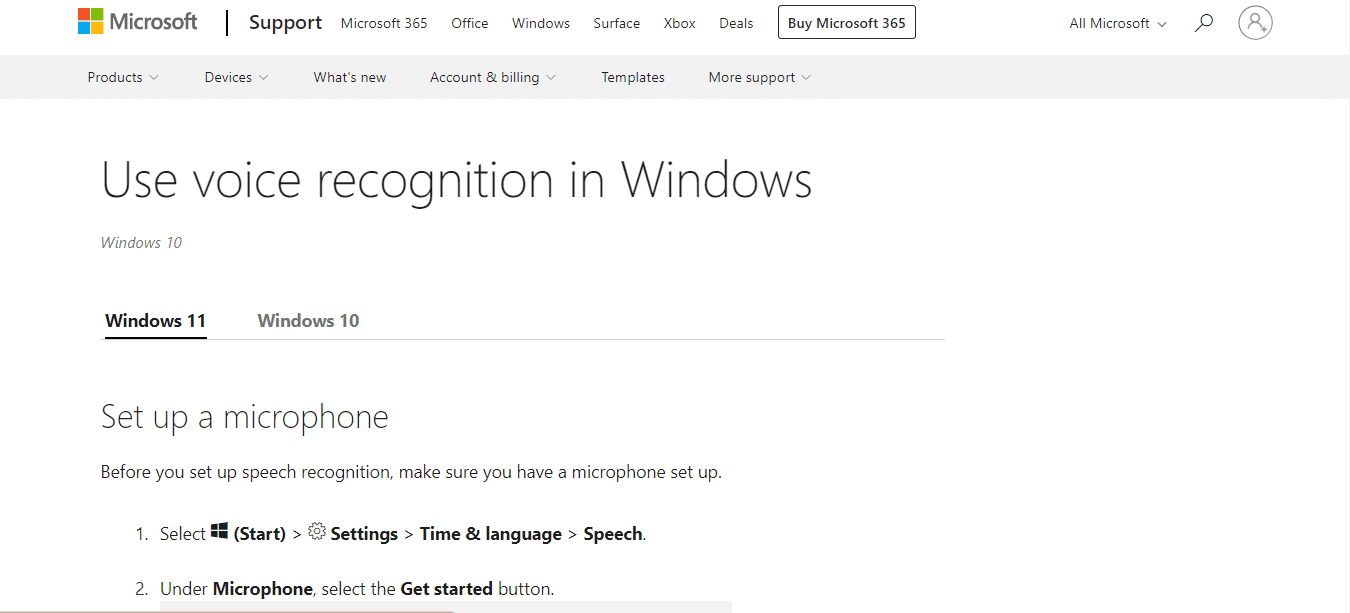Click Deals in the top menu
This screenshot has height=613, width=1350.
pyautogui.click(x=736, y=22)
